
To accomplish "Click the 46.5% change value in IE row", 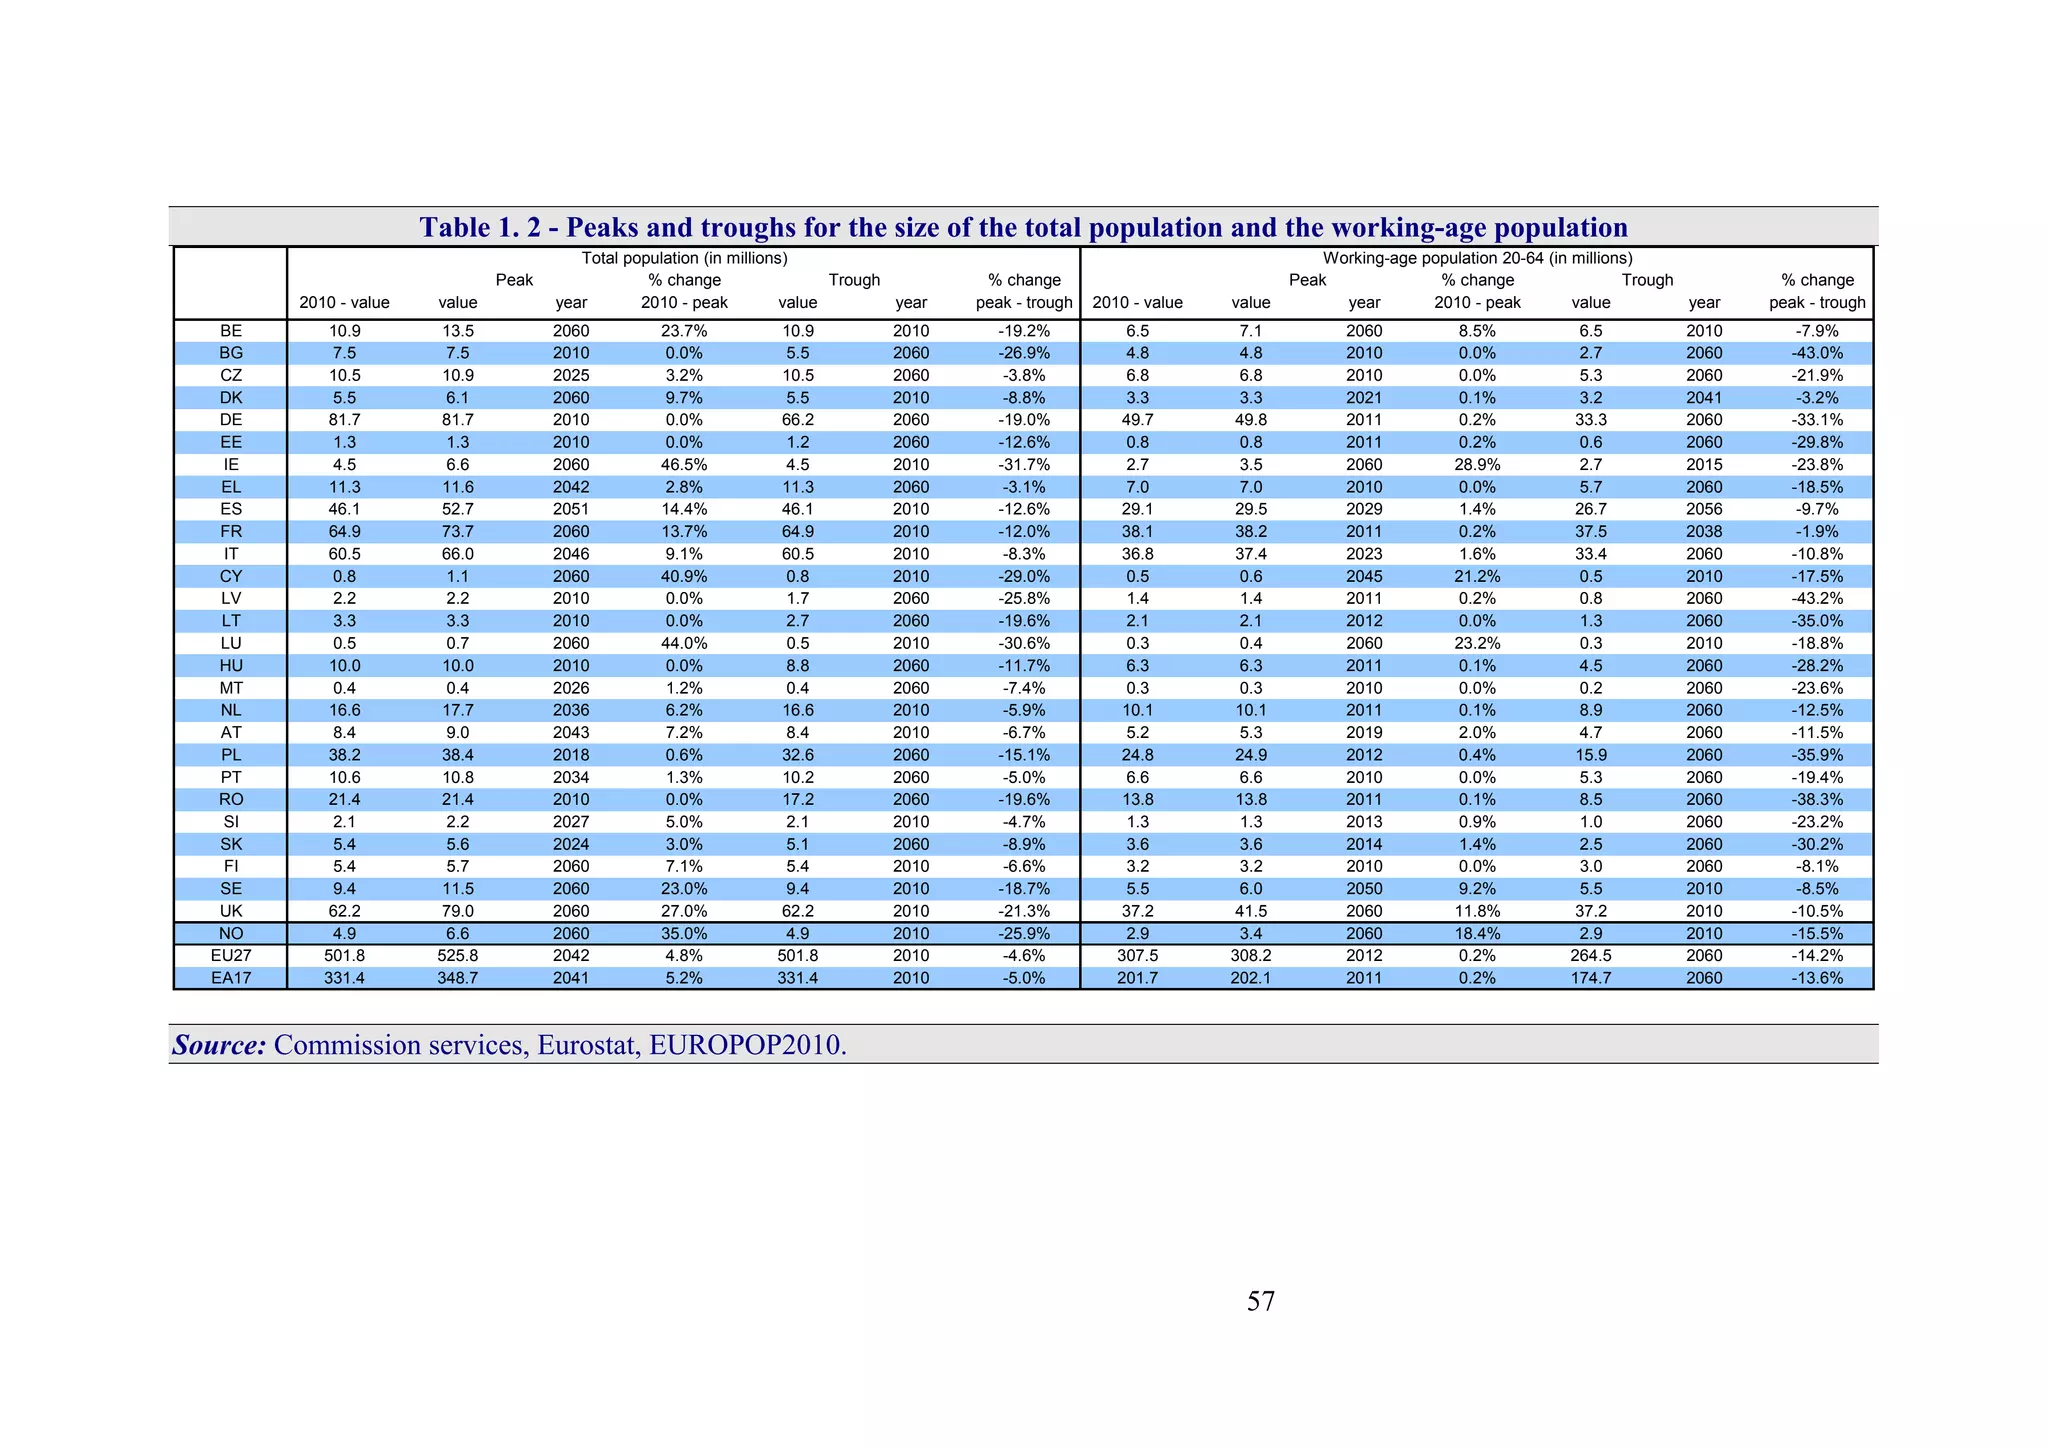I will (685, 465).
